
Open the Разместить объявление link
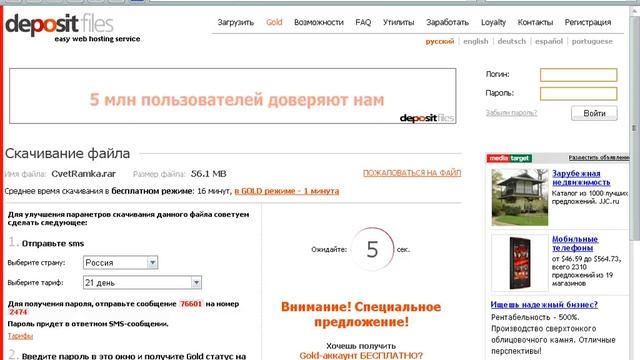(x=599, y=158)
